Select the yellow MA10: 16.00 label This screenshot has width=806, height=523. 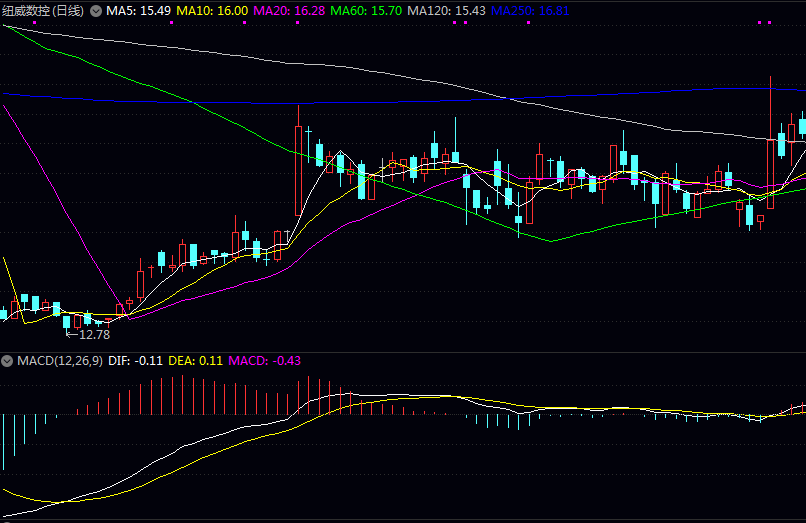(212, 10)
